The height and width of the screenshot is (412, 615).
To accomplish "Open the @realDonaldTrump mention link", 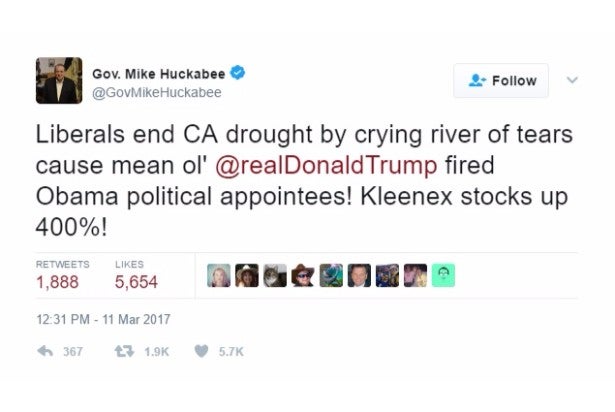I will (340, 163).
